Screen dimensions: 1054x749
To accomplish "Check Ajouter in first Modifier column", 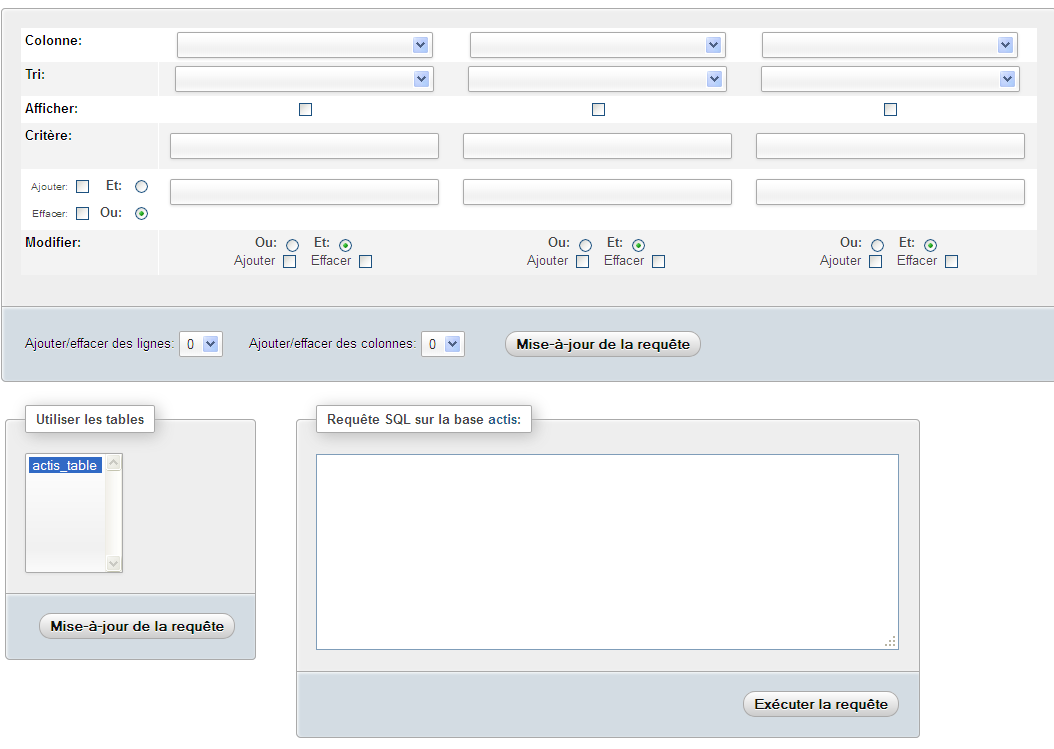I will click(290, 262).
